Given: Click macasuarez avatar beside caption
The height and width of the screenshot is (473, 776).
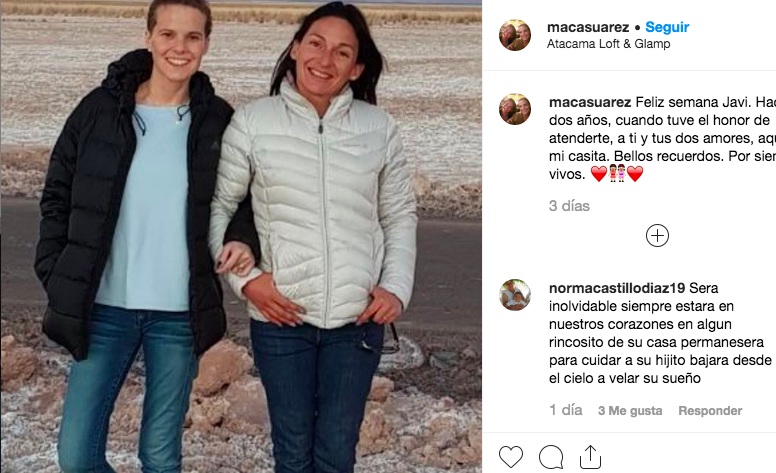Looking at the screenshot, I should (x=515, y=109).
